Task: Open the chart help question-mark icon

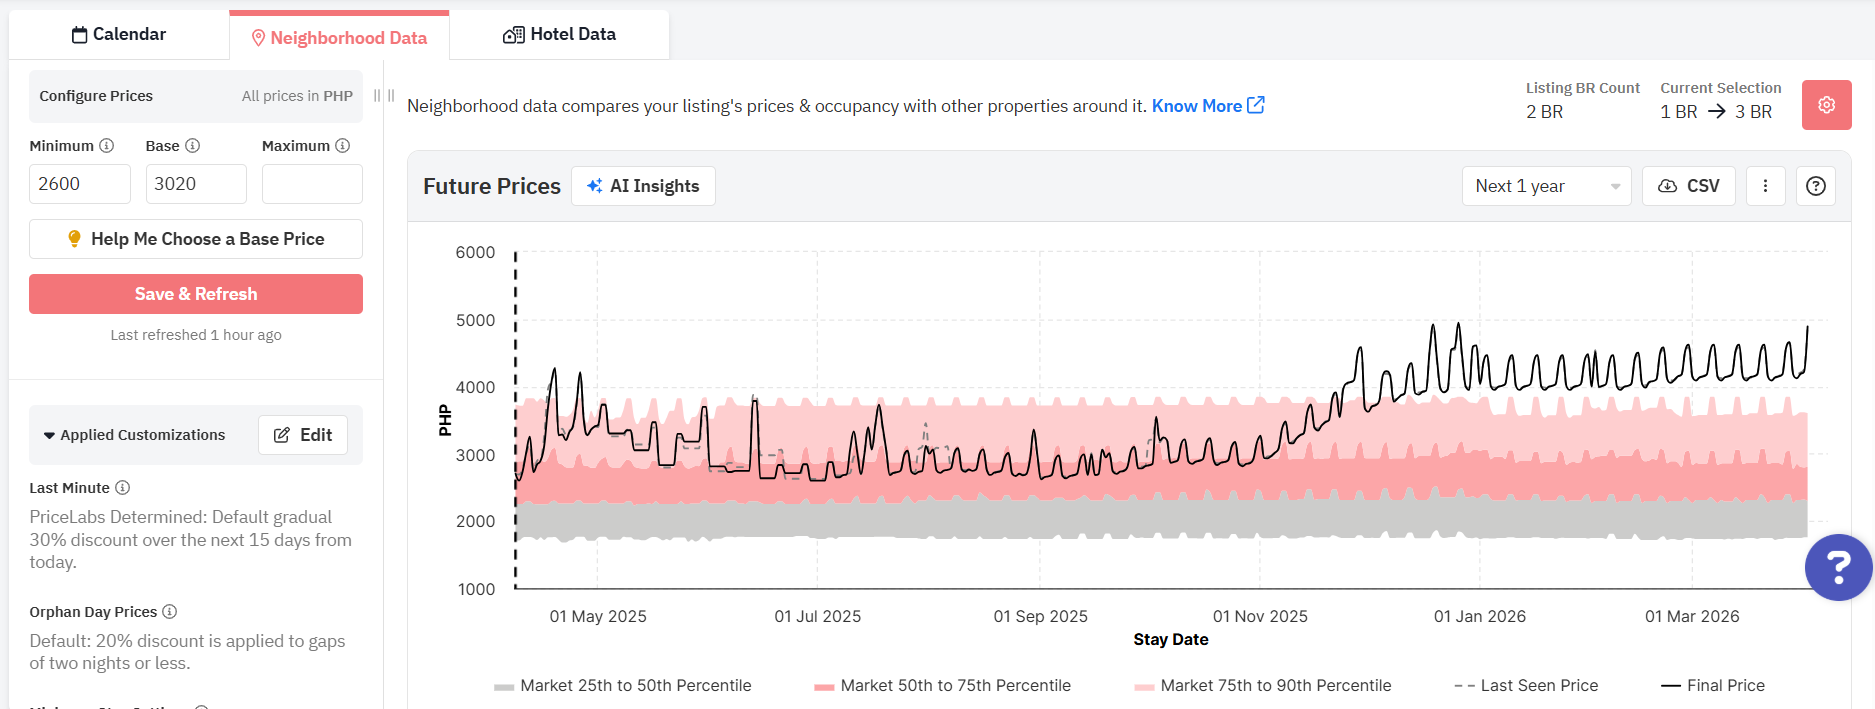Action: point(1815,186)
